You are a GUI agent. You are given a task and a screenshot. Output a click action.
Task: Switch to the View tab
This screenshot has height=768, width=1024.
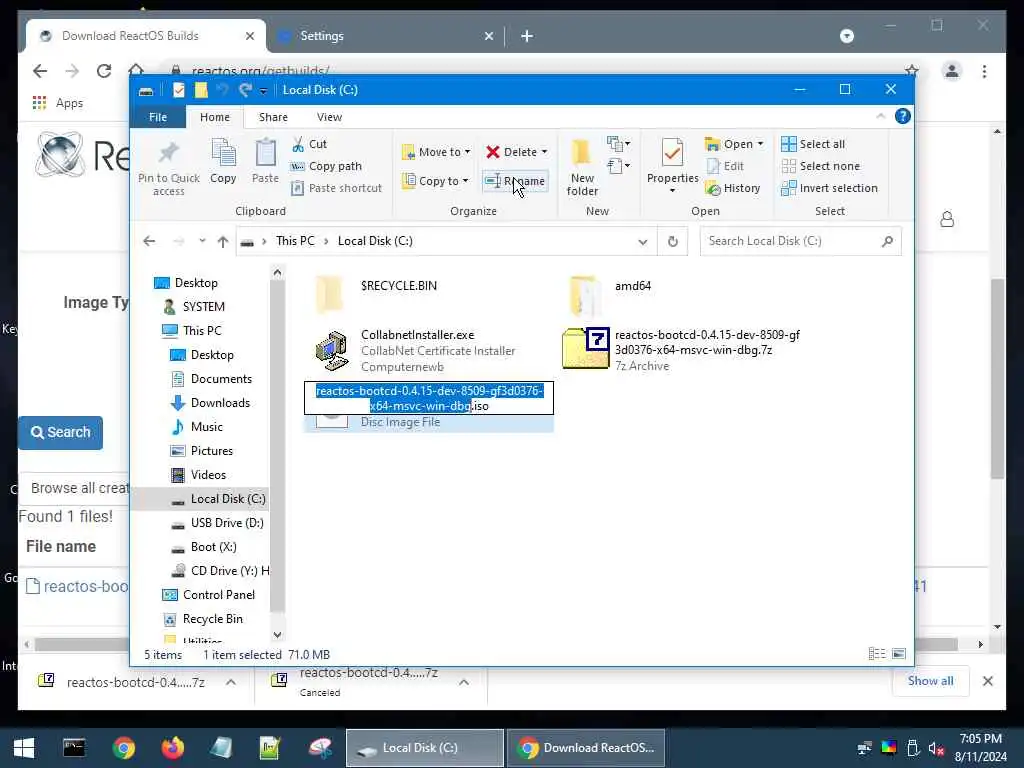[x=329, y=117]
